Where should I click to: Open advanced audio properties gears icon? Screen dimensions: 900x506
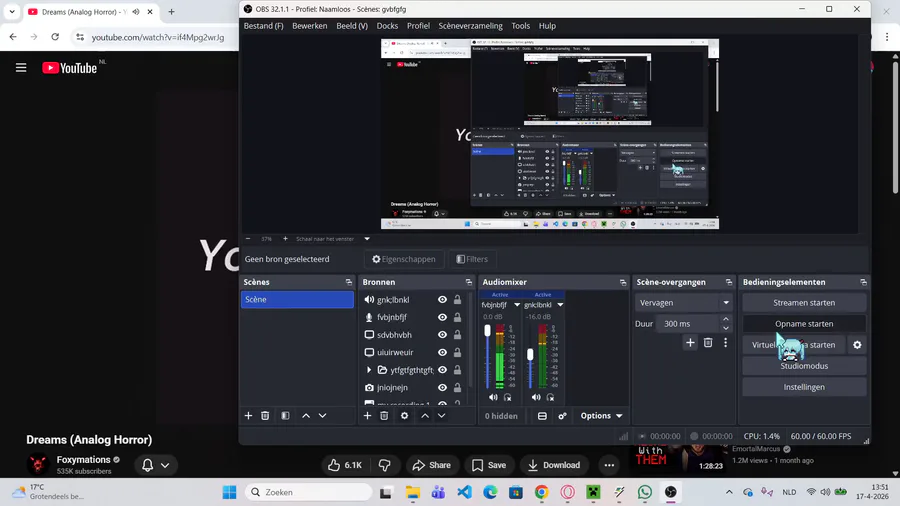pos(562,416)
